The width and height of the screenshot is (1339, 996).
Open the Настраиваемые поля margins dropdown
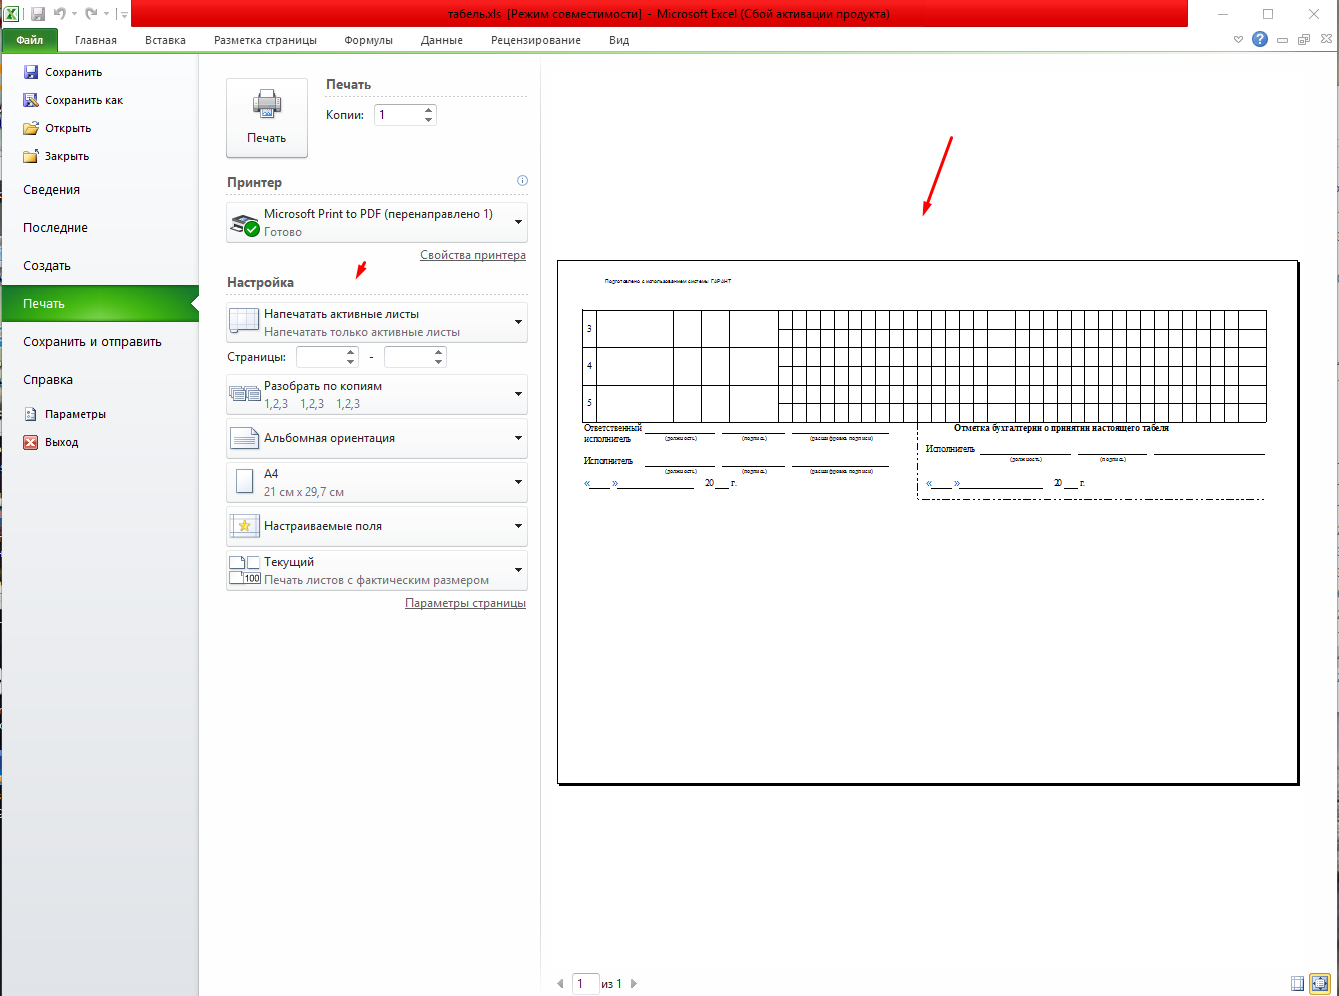point(377,527)
